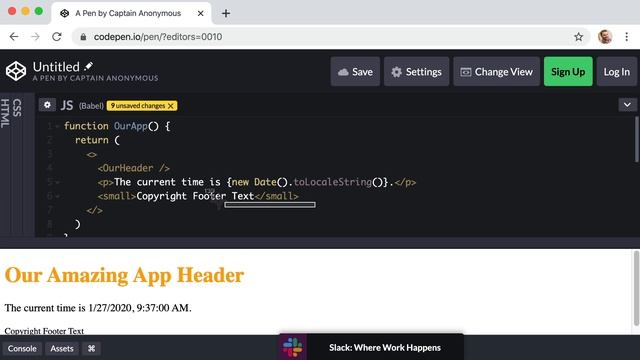Viewport: 640px width, 360px height.
Task: Click the "(Babel)" preprocessor label
Action: [x=91, y=106]
